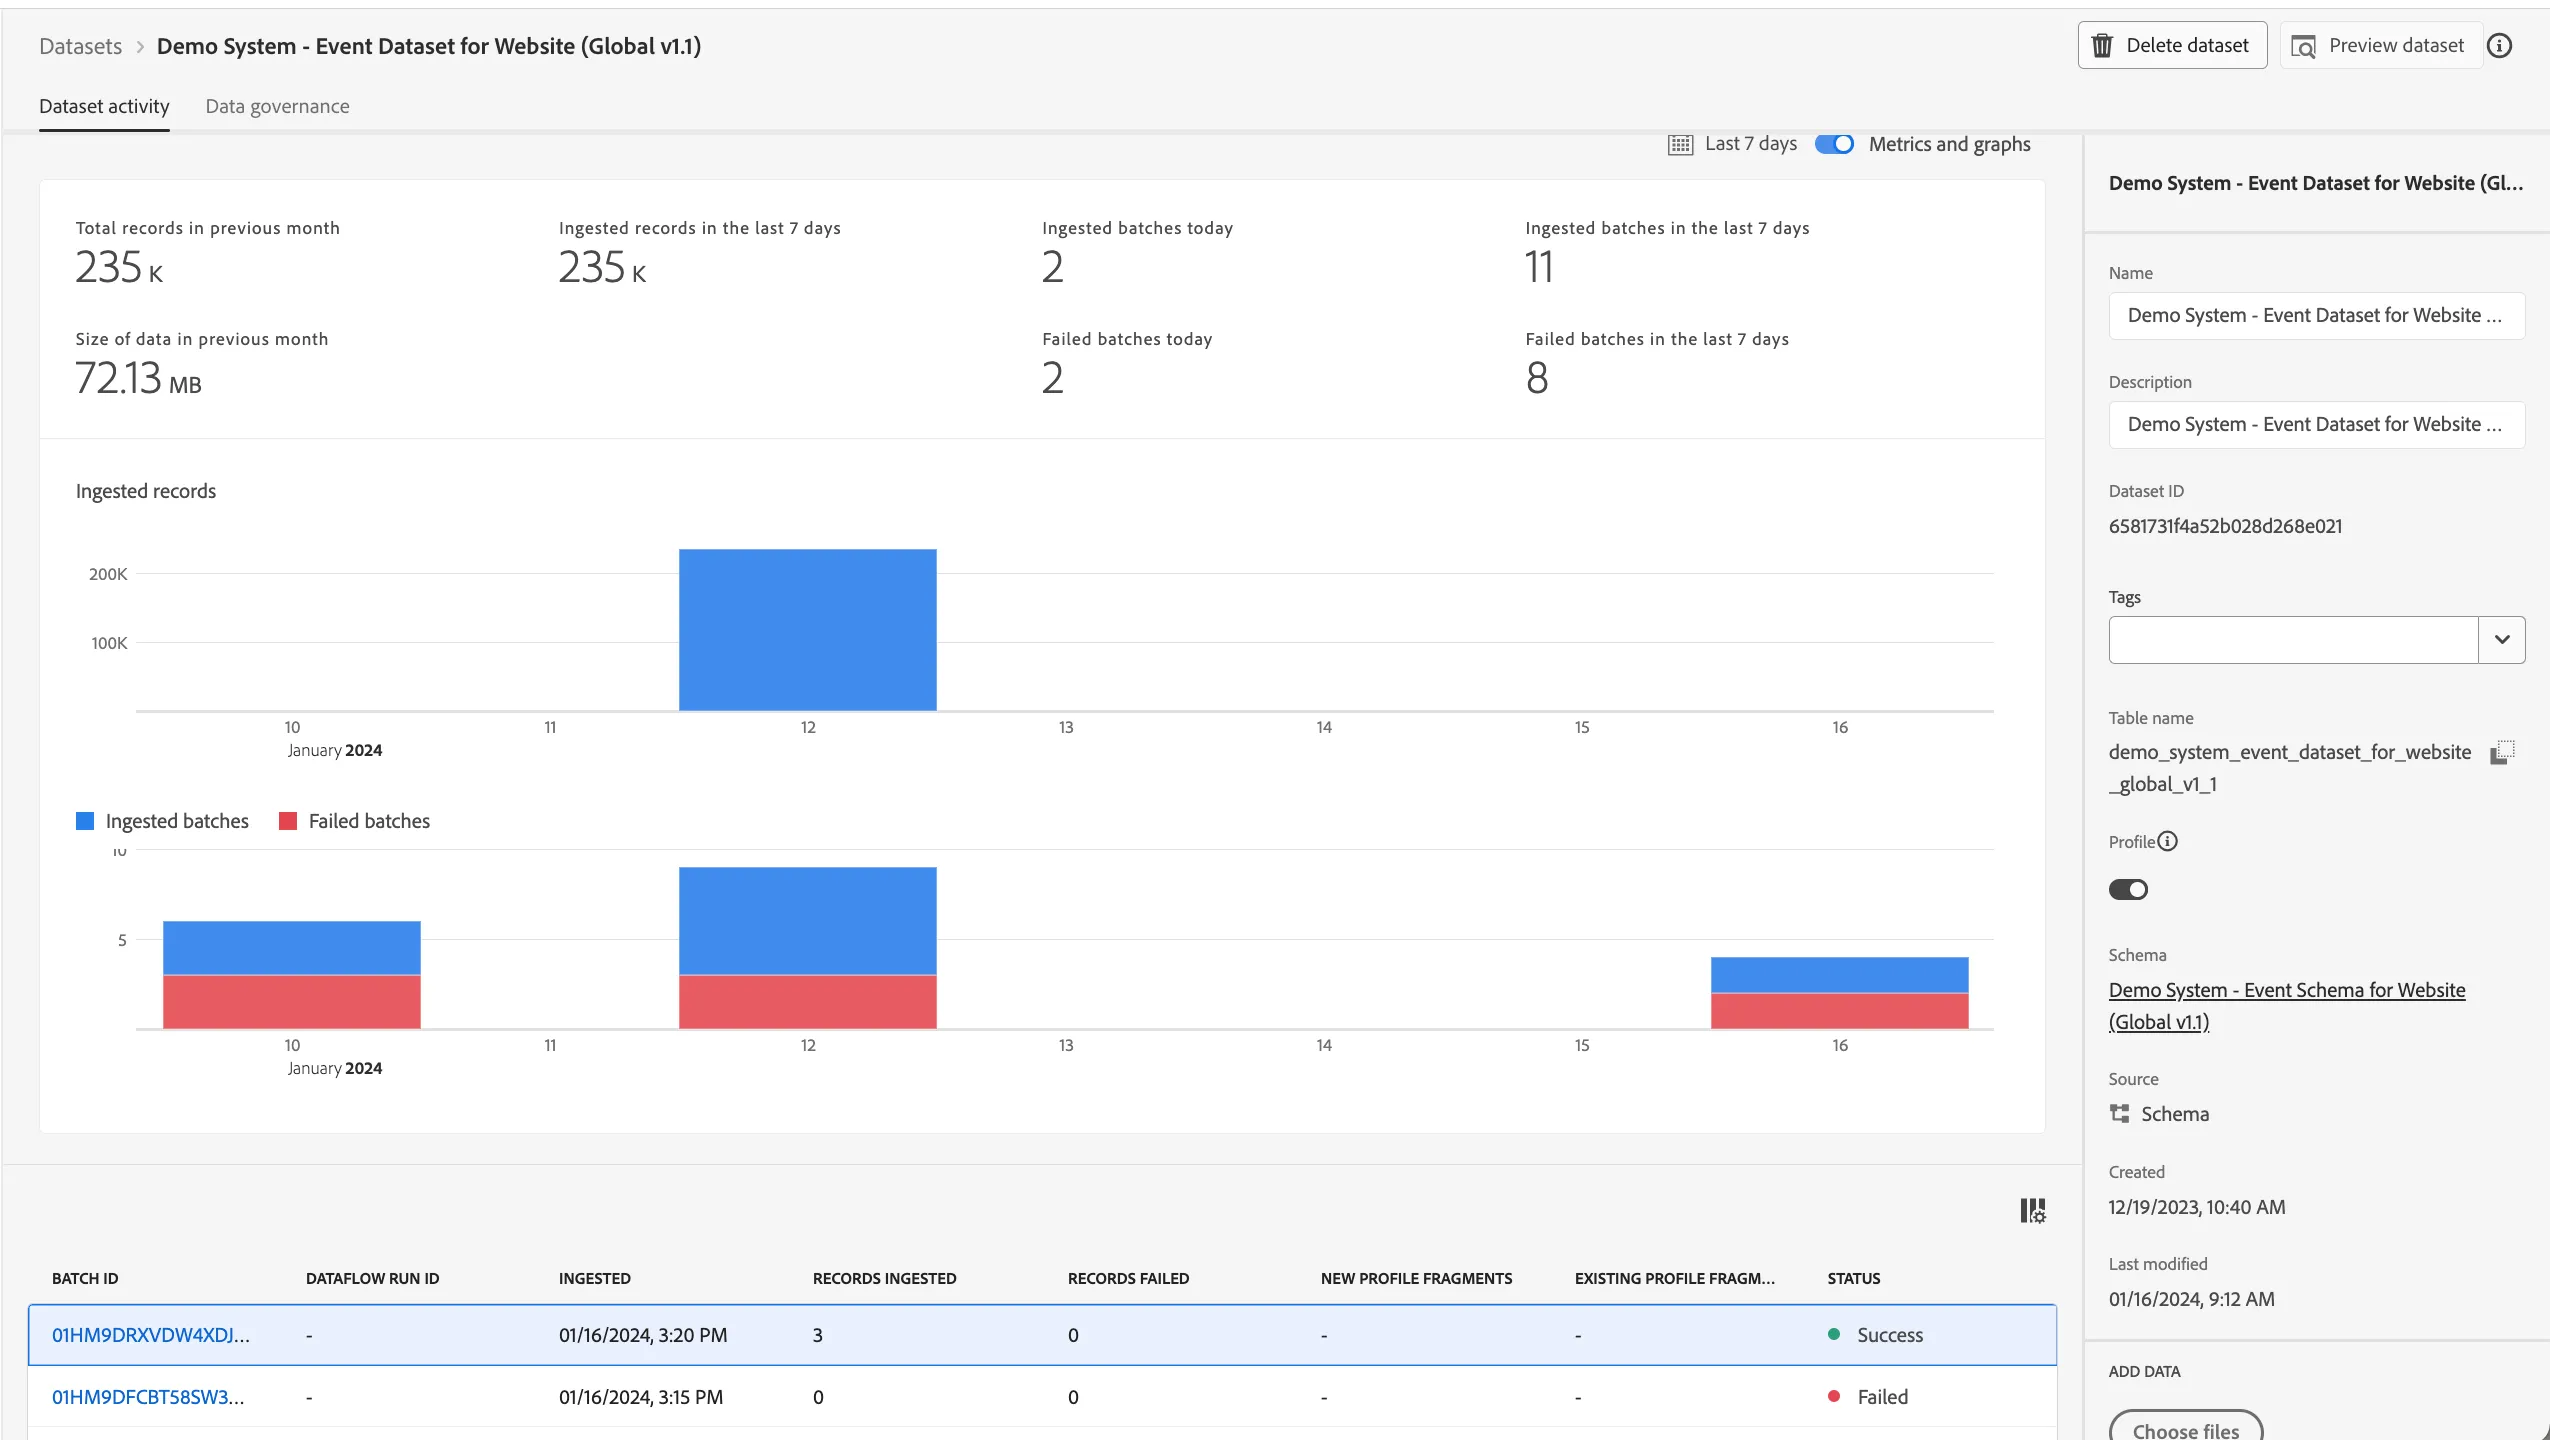This screenshot has width=2550, height=1440.
Task: Click the January 10 ingested batches blue bar
Action: [x=292, y=948]
